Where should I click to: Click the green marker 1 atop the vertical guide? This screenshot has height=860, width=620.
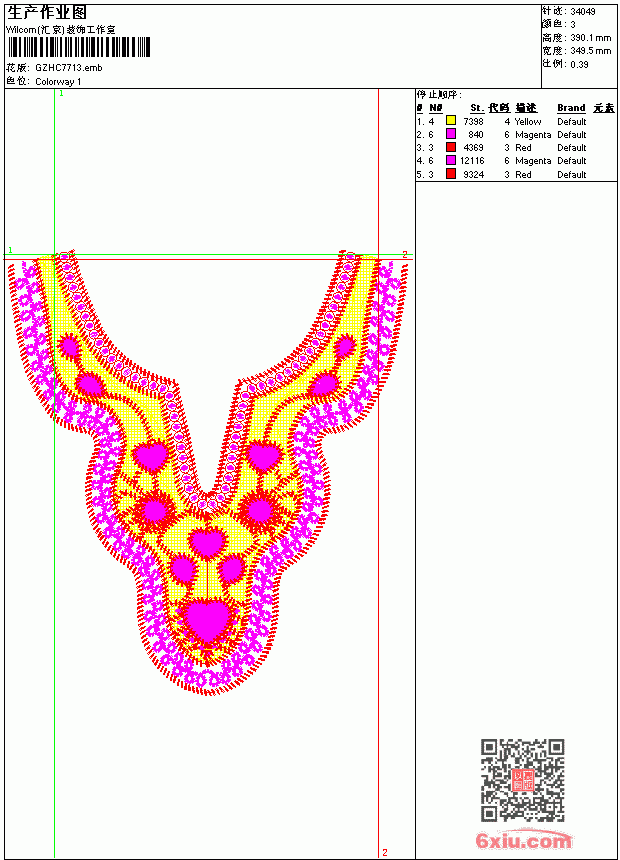61,94
